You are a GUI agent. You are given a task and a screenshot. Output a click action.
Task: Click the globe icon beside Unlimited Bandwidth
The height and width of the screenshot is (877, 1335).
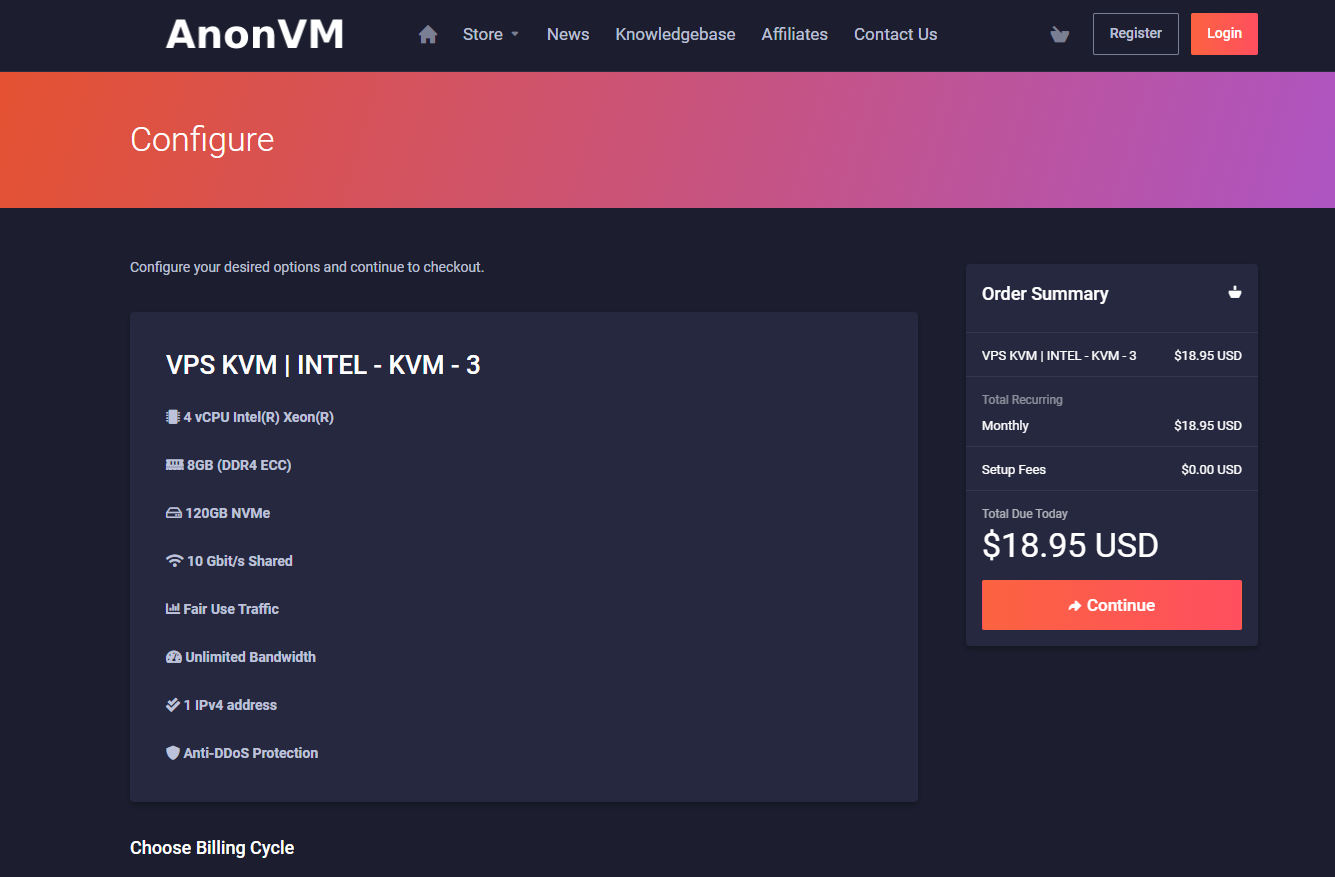point(172,656)
